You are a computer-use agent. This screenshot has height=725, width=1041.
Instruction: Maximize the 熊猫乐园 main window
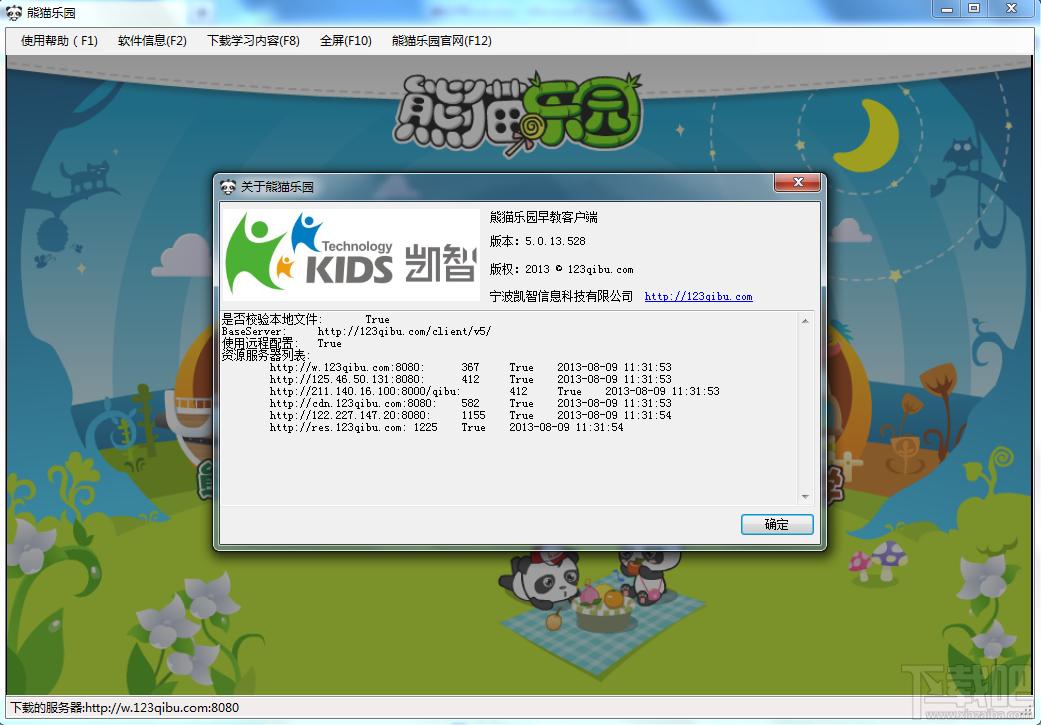pos(974,9)
